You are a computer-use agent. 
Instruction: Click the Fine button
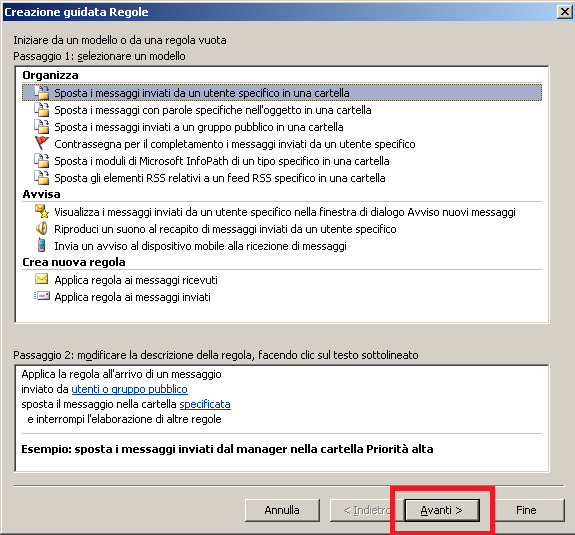(x=526, y=510)
